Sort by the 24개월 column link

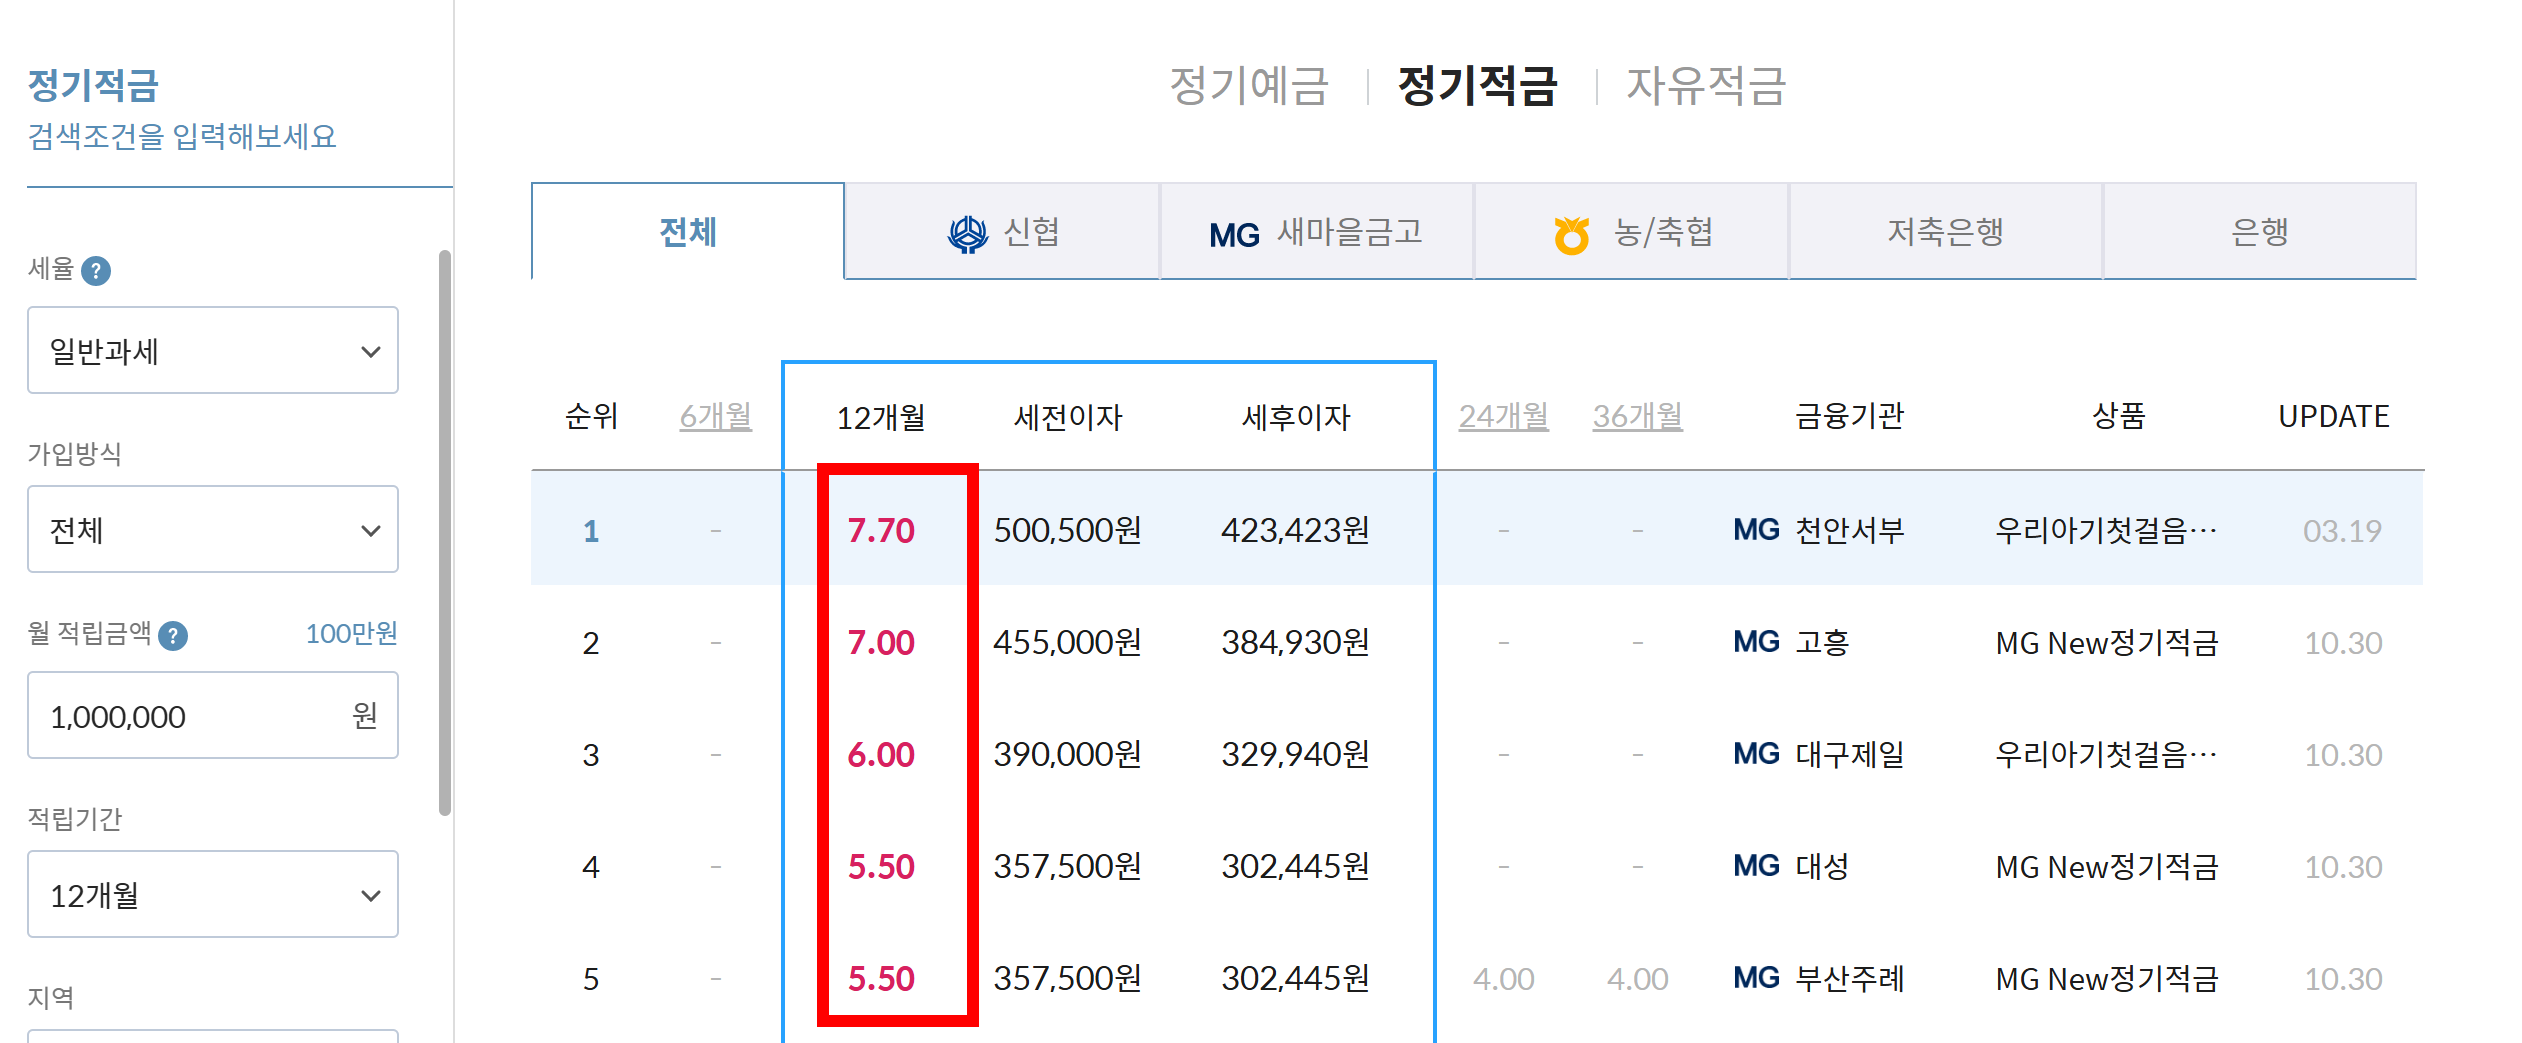(1503, 416)
